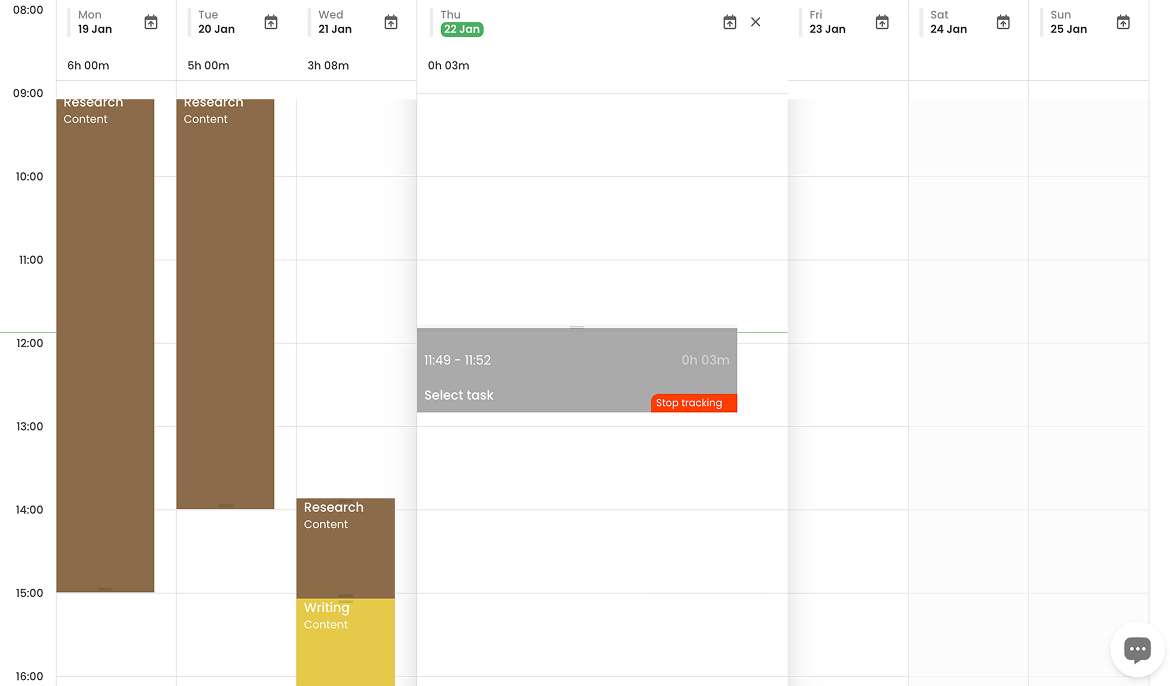Open Monday's Research Content time entry
This screenshot has width=1170, height=686.
point(105,340)
